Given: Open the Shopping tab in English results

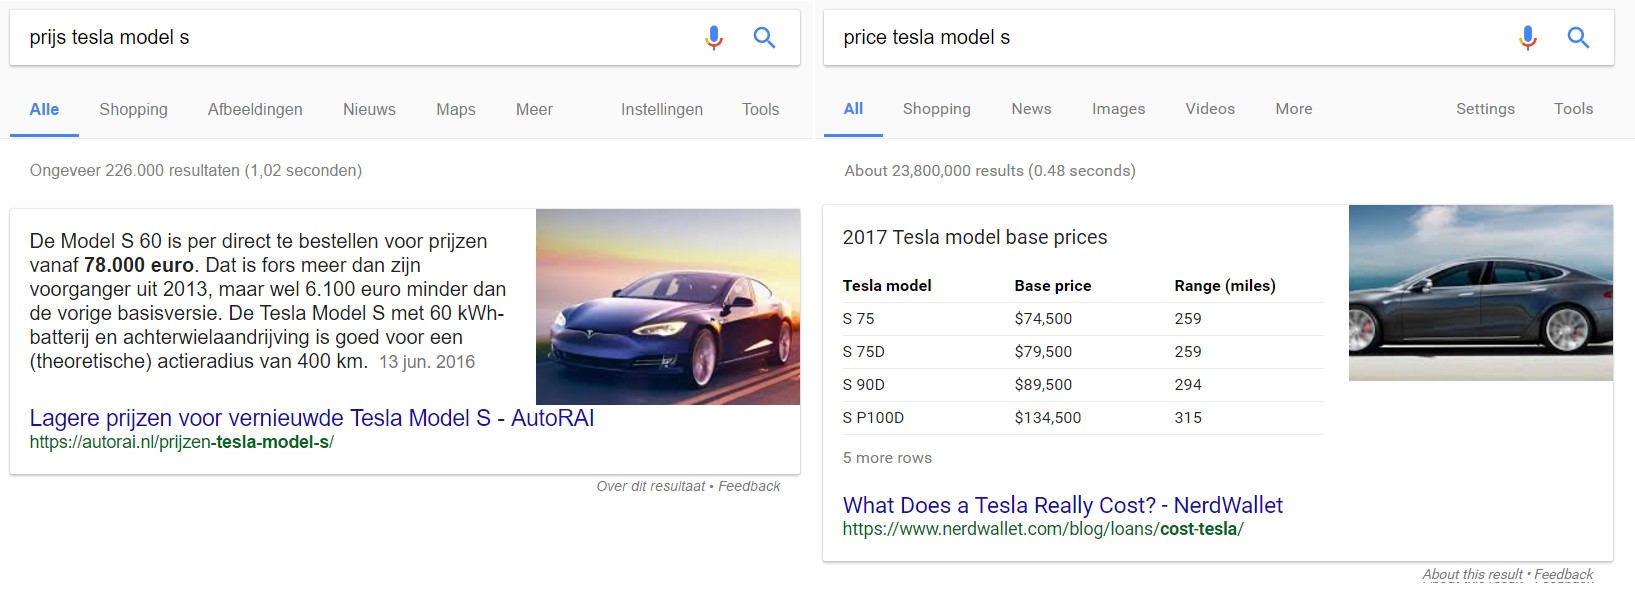Looking at the screenshot, I should [x=936, y=109].
